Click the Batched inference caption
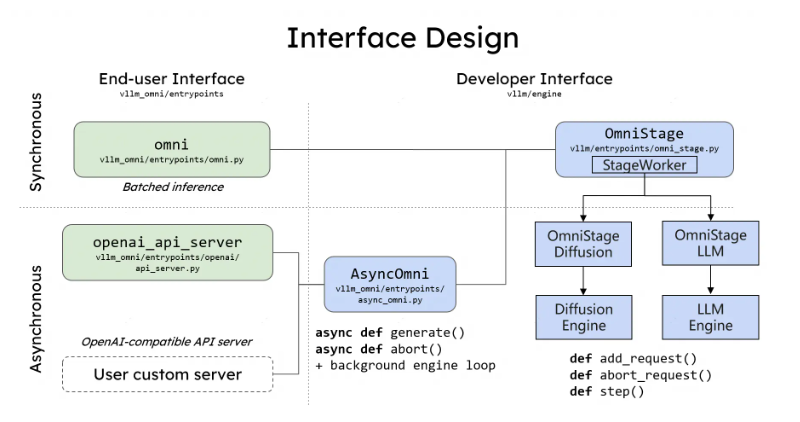 (170, 186)
